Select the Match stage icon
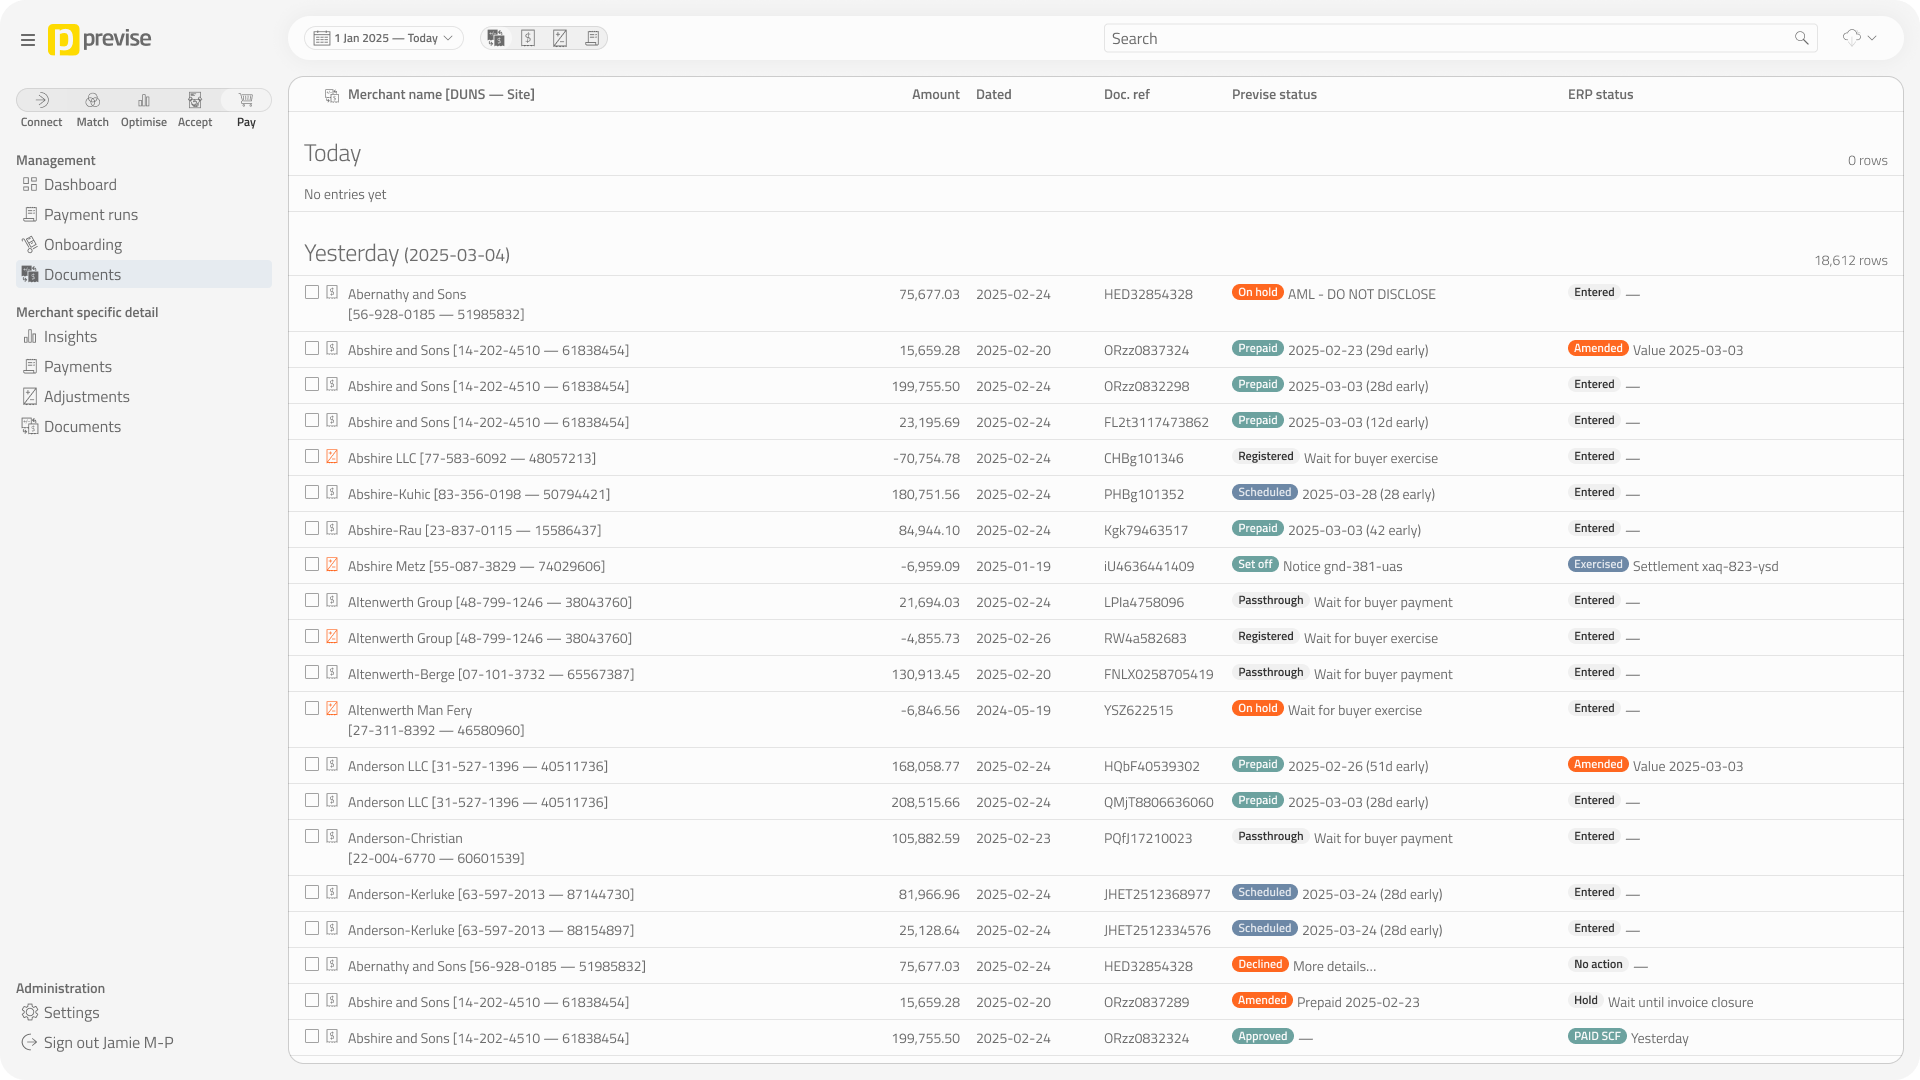Screen dimensions: 1920x1080 tap(93, 100)
